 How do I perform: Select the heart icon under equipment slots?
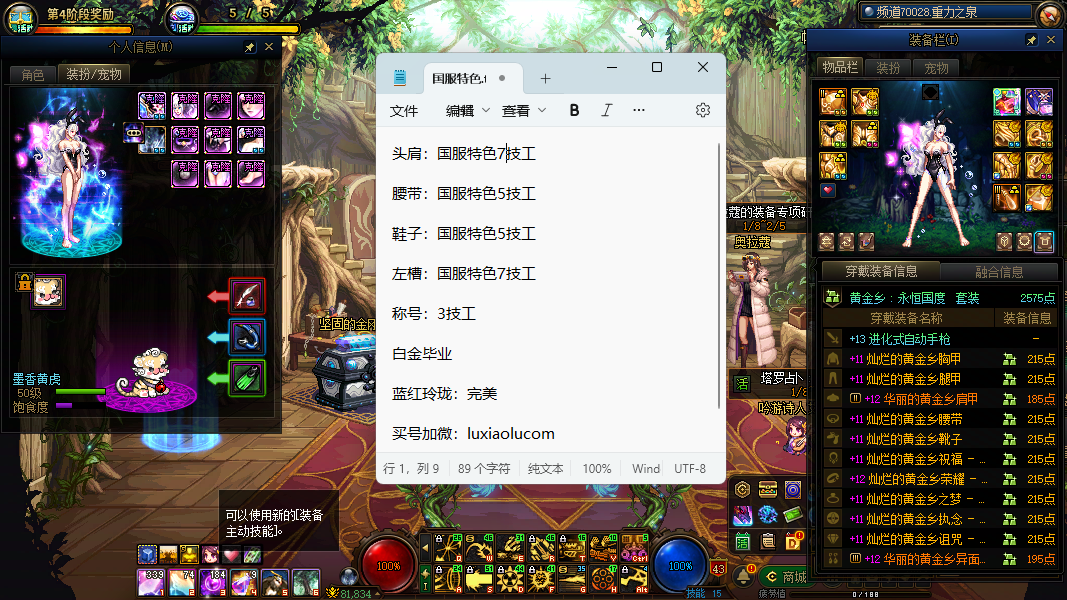[x=827, y=190]
